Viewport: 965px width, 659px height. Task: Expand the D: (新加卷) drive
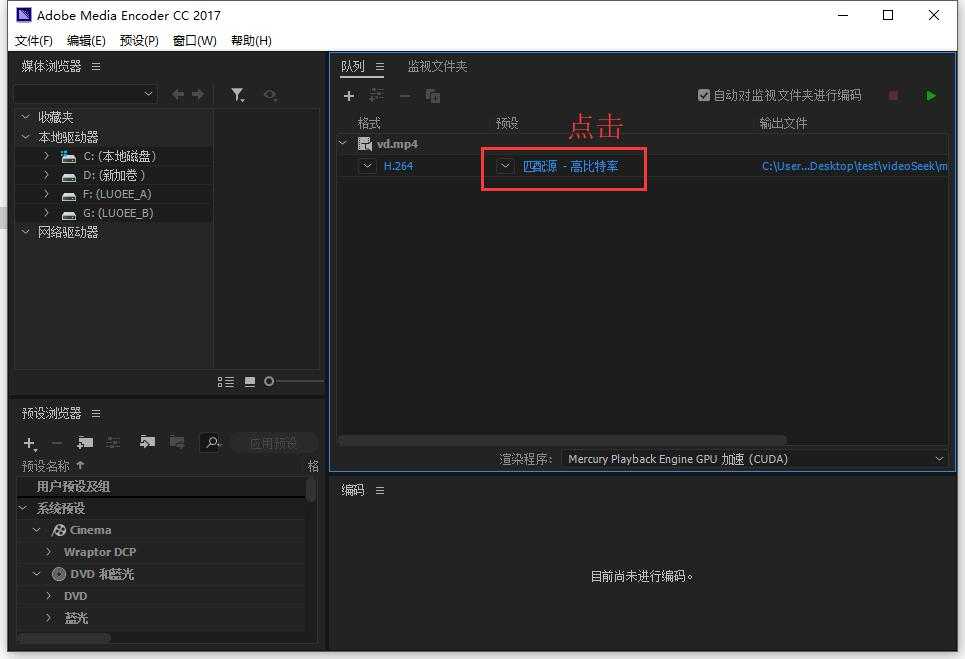pos(46,175)
